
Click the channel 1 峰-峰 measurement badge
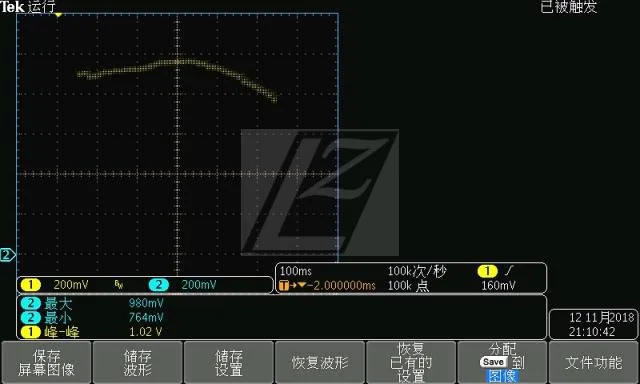(31, 331)
